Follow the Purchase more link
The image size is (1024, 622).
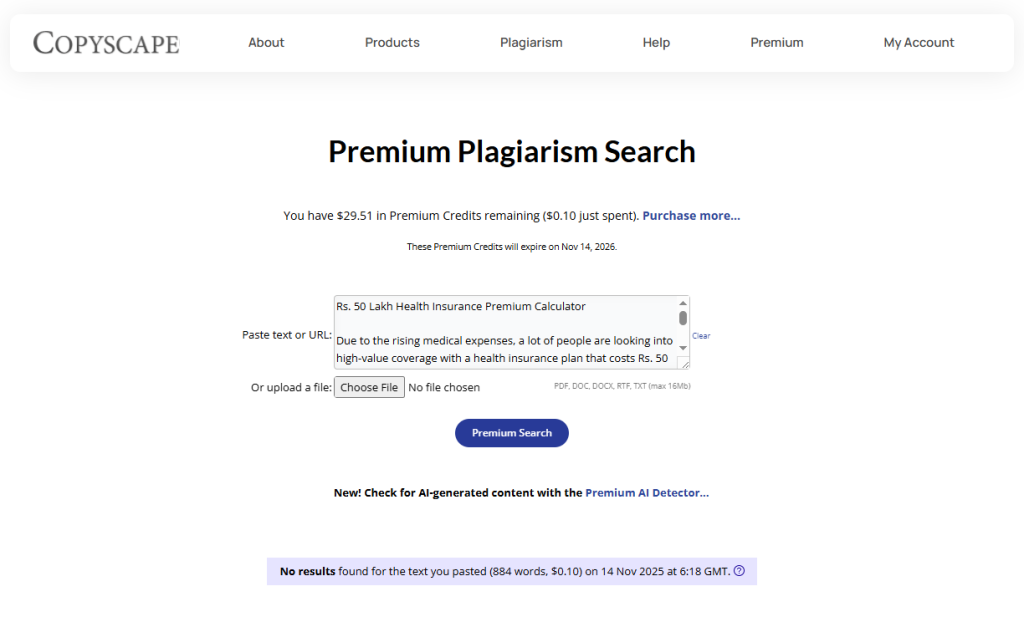click(x=691, y=216)
